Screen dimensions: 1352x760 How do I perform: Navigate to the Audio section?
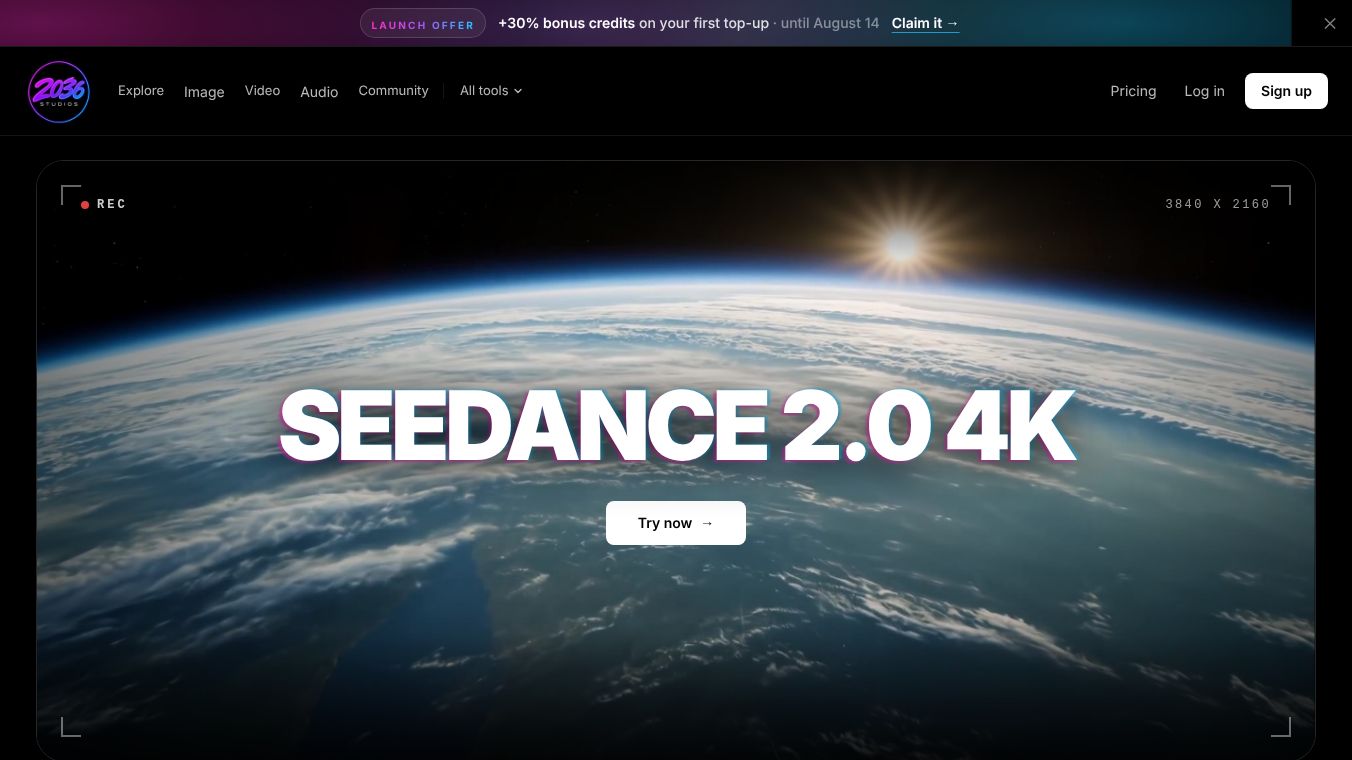pos(319,91)
